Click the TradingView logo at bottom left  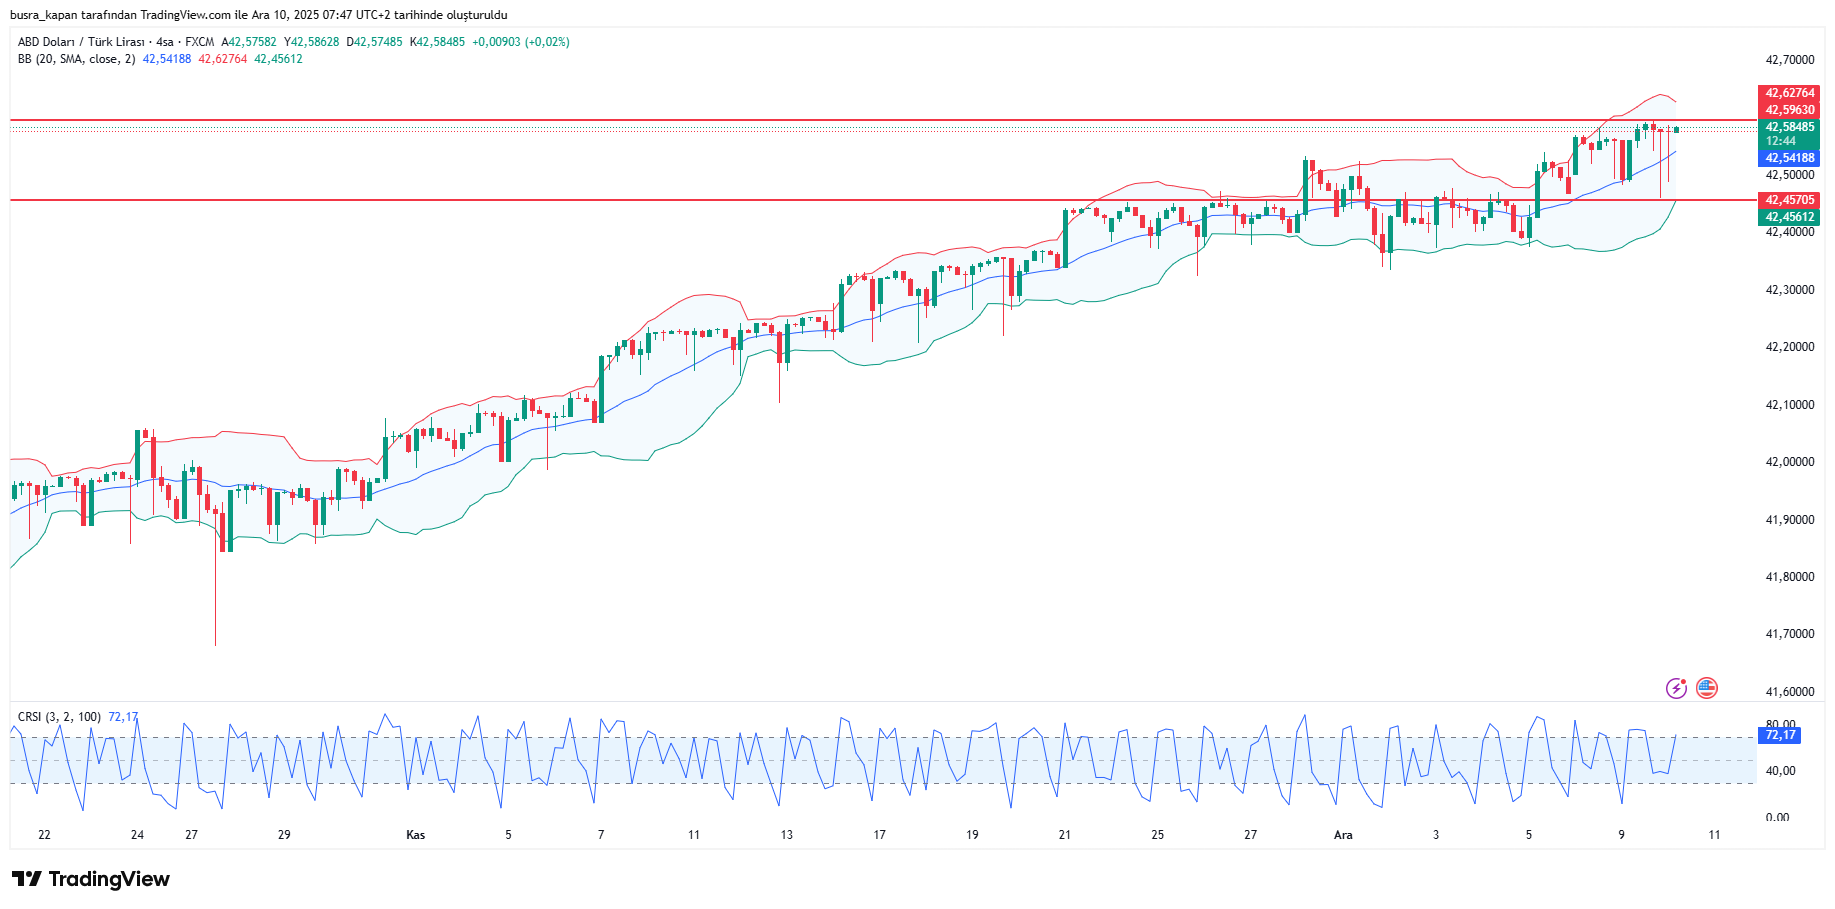[91, 879]
